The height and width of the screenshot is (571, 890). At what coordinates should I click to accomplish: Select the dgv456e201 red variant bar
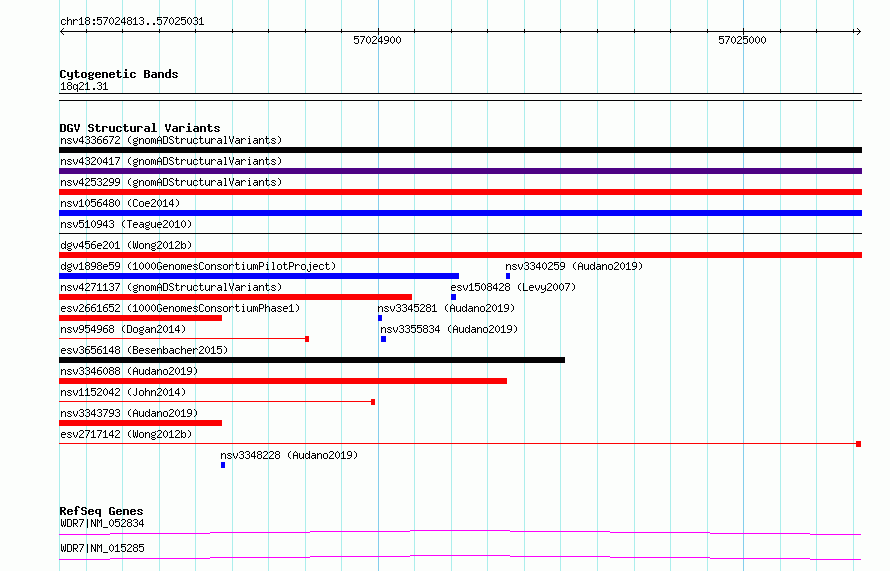(x=460, y=255)
